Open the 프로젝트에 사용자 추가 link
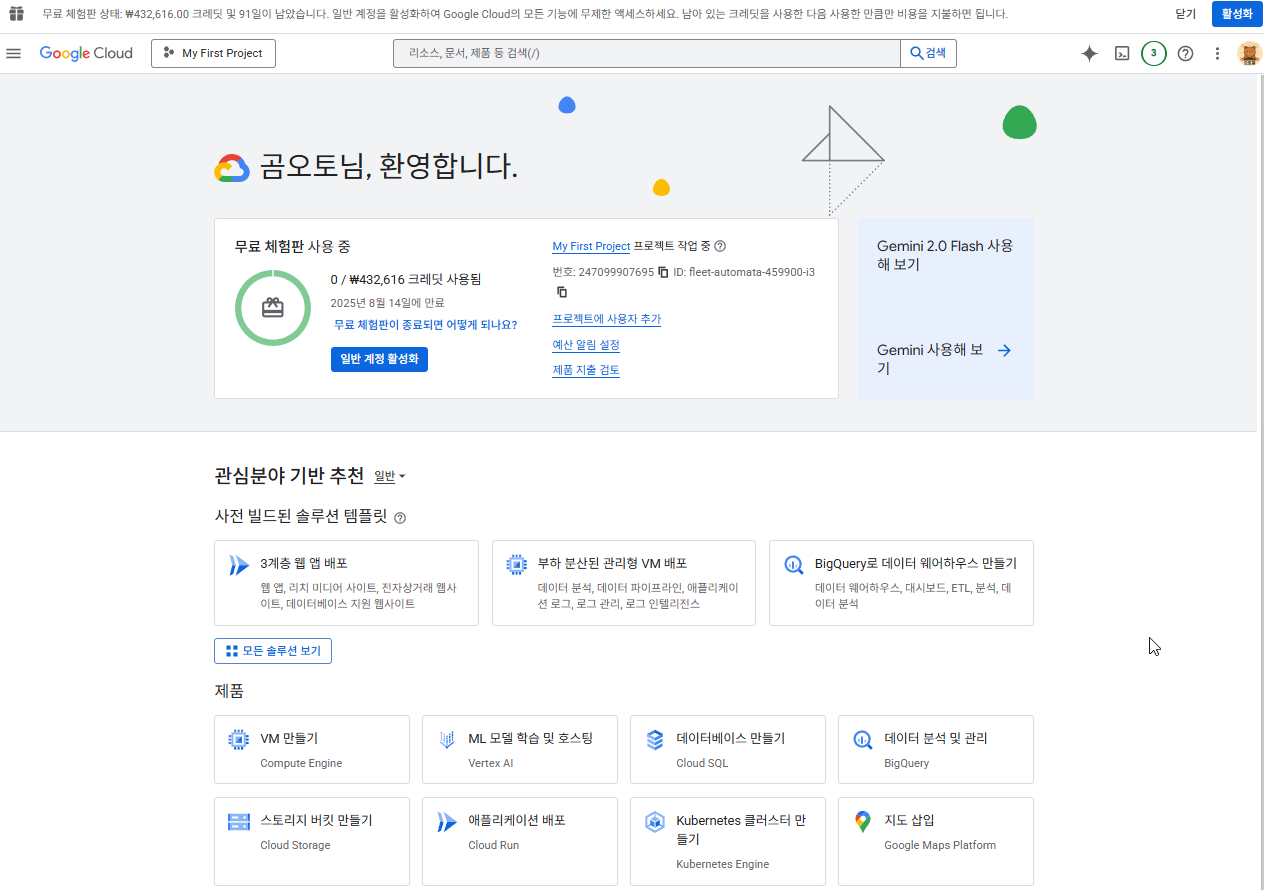The height and width of the screenshot is (890, 1264). coord(606,319)
